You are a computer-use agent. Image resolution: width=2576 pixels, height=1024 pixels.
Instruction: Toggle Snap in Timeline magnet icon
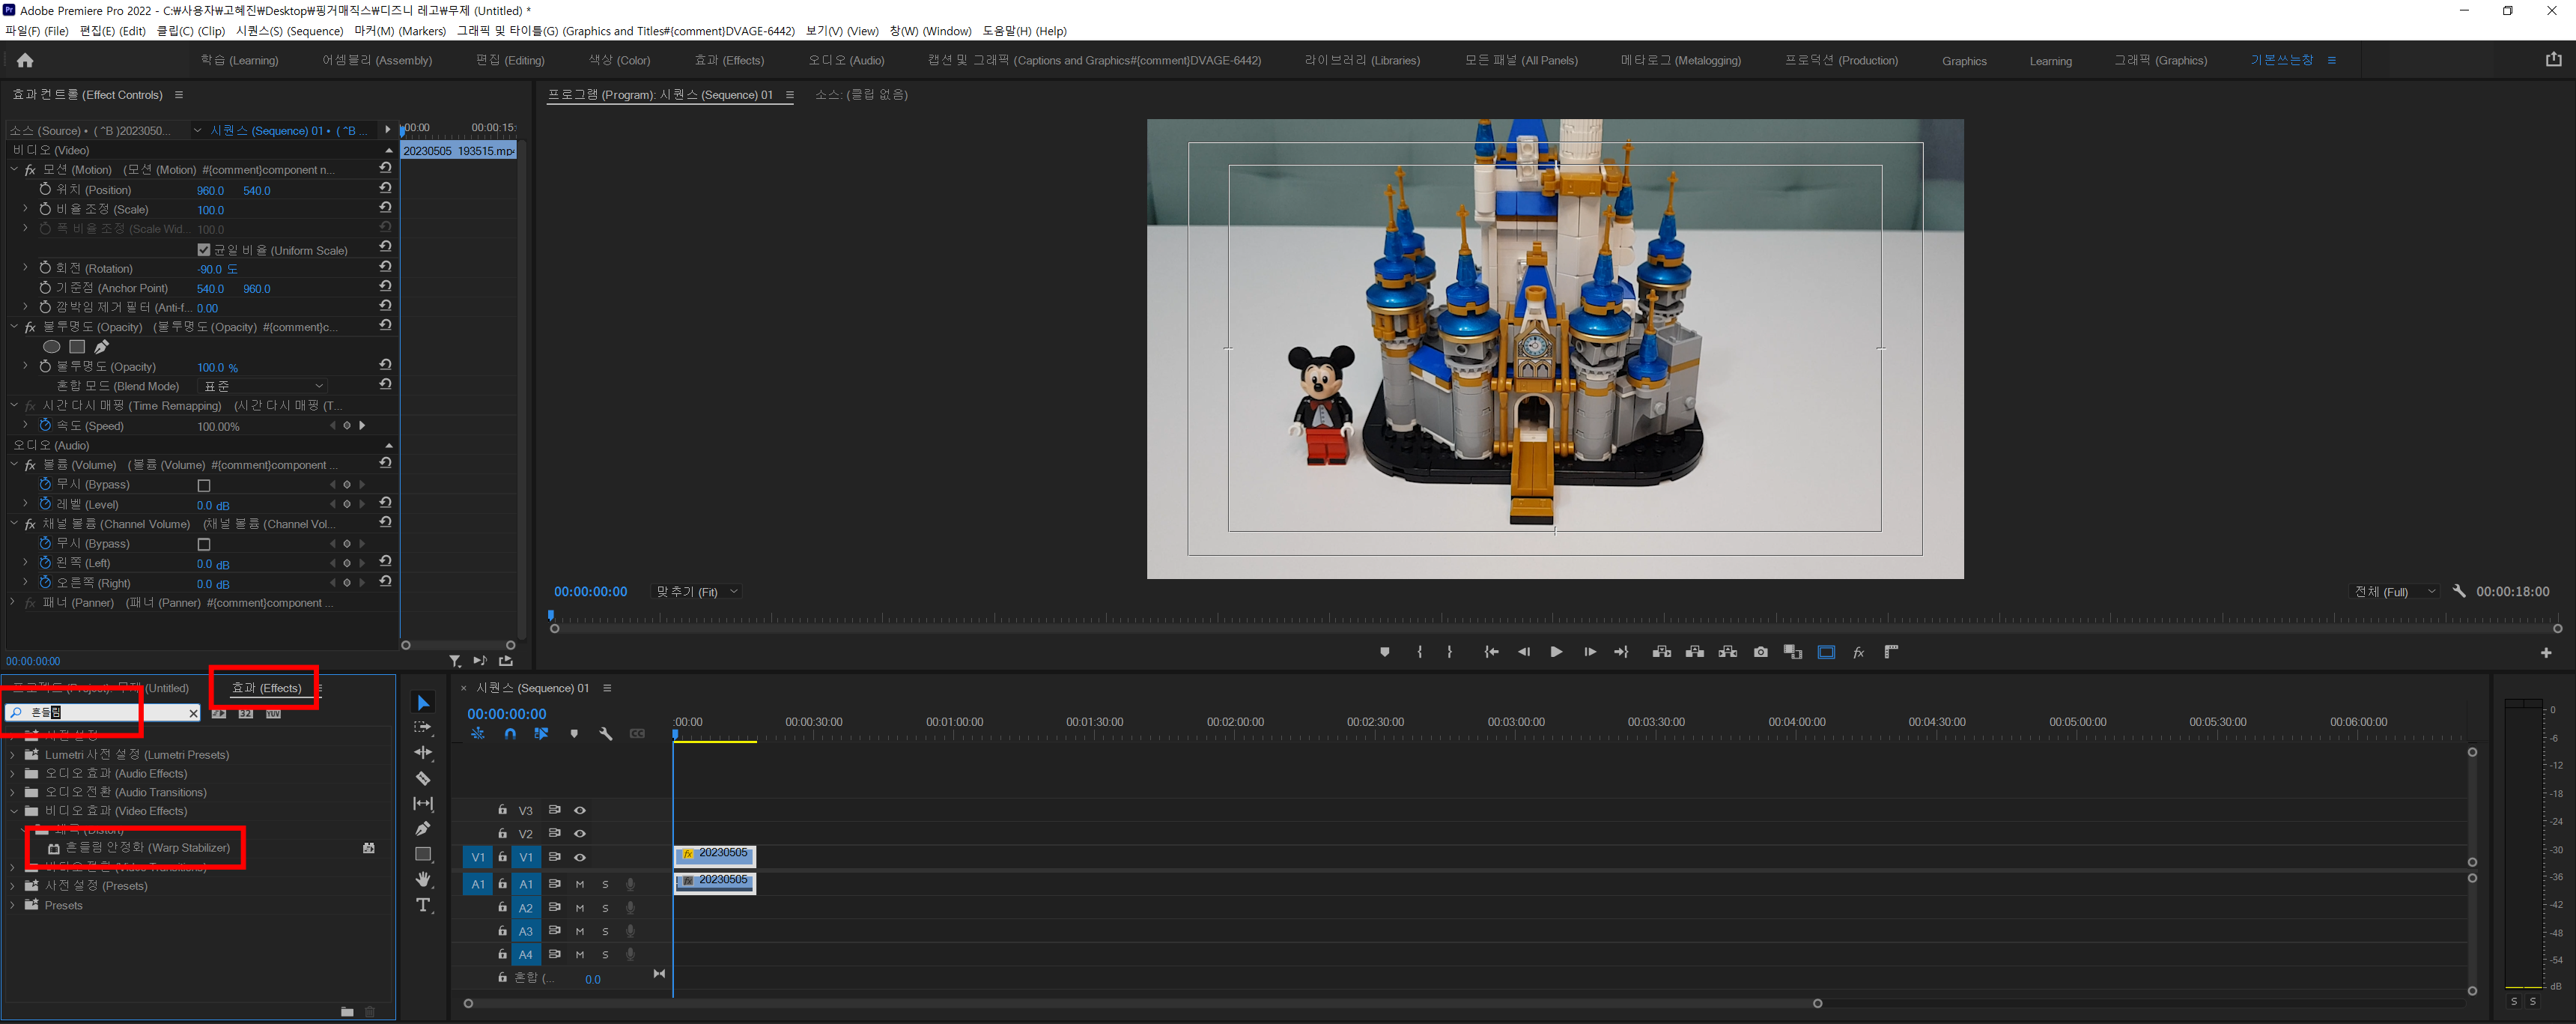pos(510,734)
